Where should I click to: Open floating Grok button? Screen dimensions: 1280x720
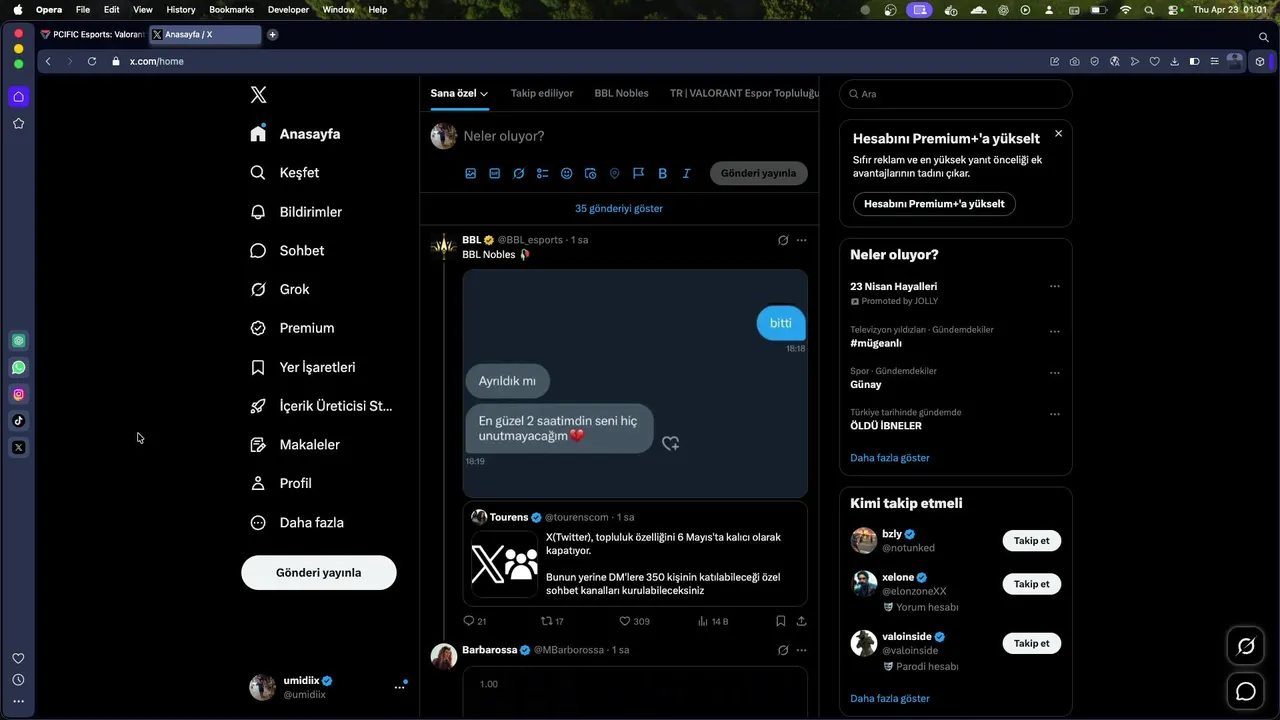pyautogui.click(x=1246, y=646)
